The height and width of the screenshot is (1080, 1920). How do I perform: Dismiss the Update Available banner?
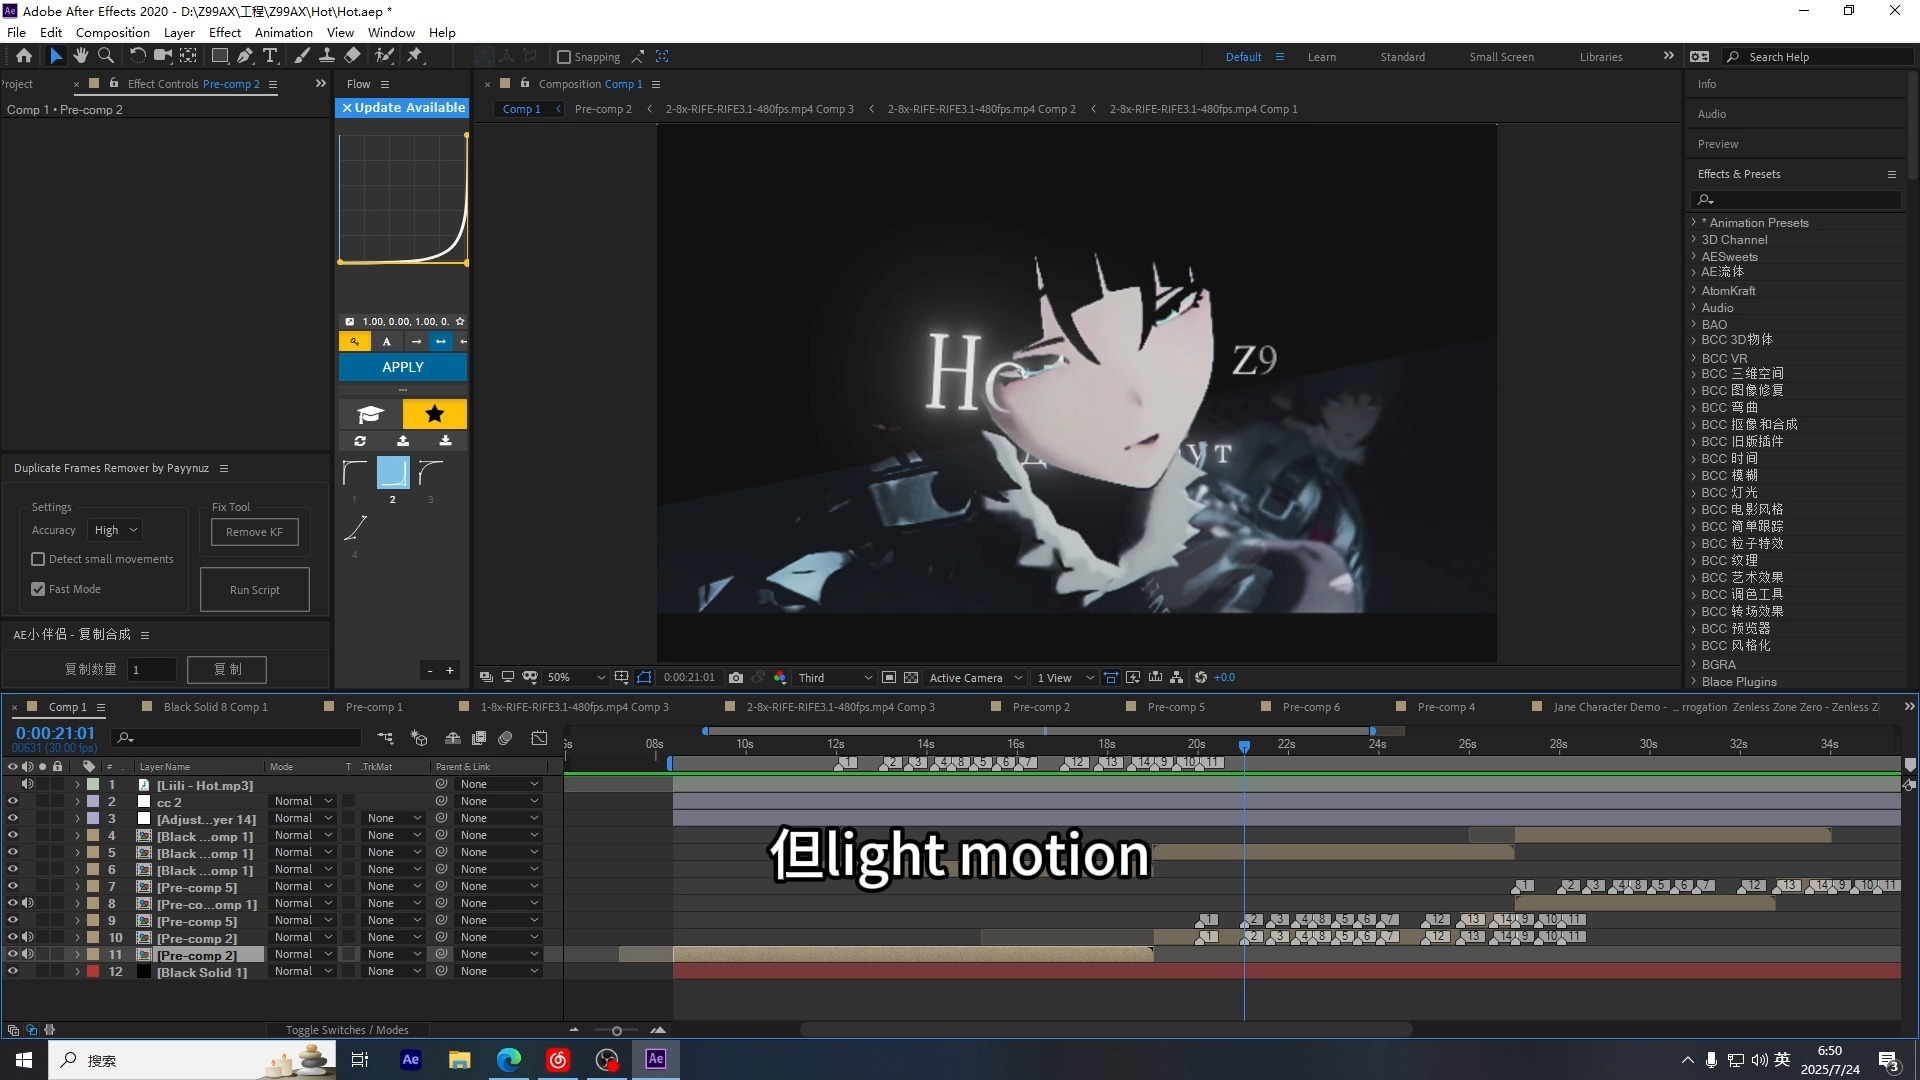point(347,107)
